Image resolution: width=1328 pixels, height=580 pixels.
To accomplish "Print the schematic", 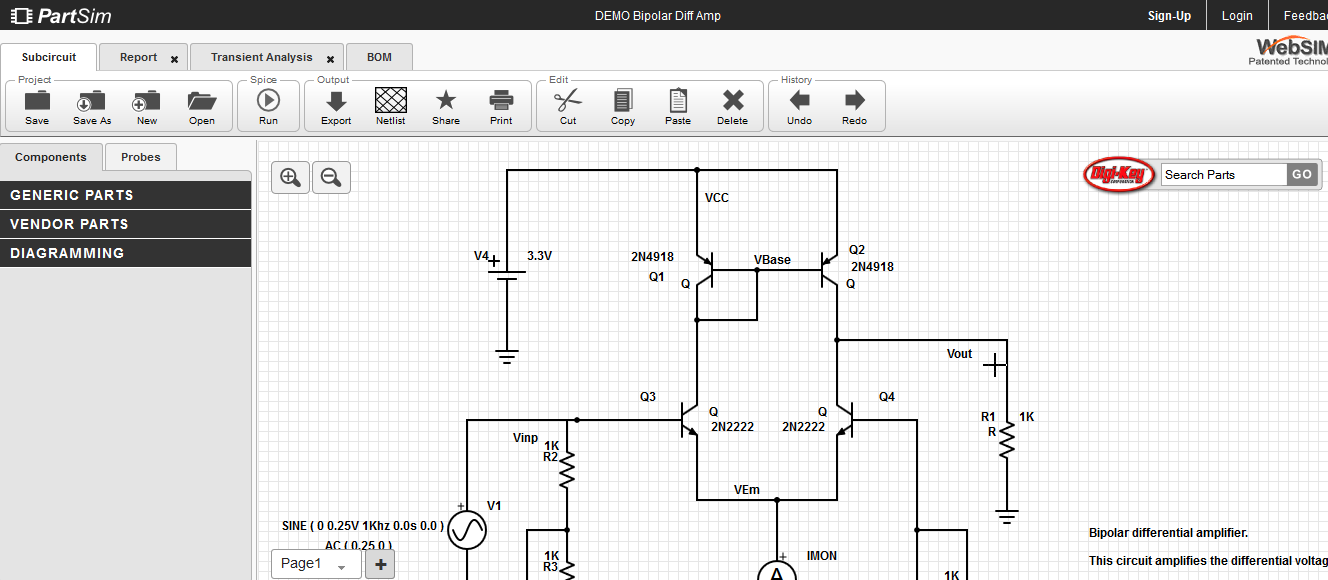I will (500, 105).
